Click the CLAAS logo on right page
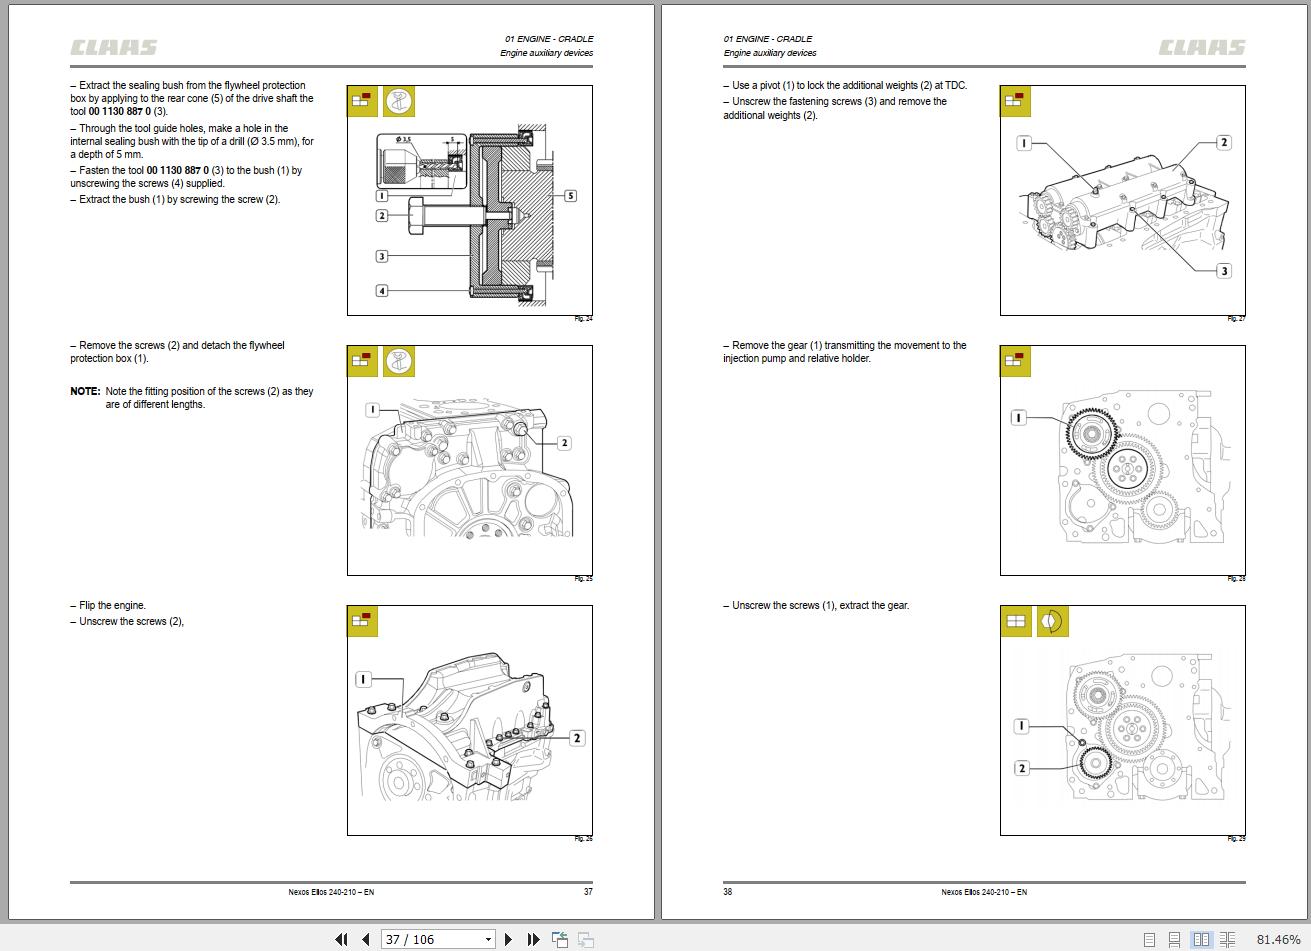The width and height of the screenshot is (1311, 951). click(x=1202, y=47)
